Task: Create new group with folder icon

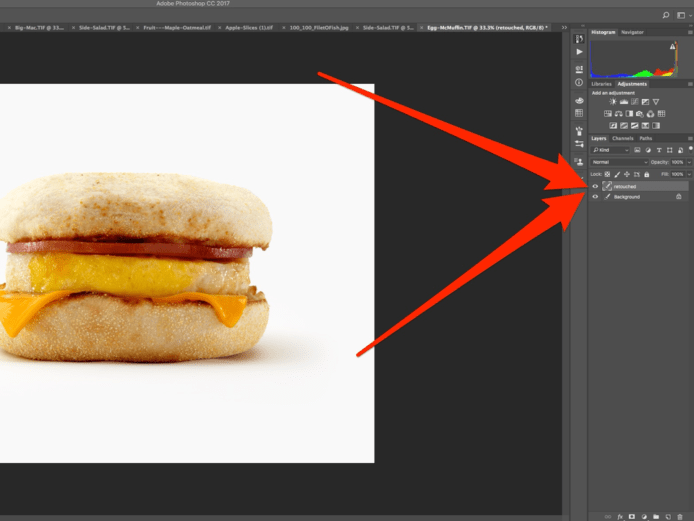Action: 656,516
